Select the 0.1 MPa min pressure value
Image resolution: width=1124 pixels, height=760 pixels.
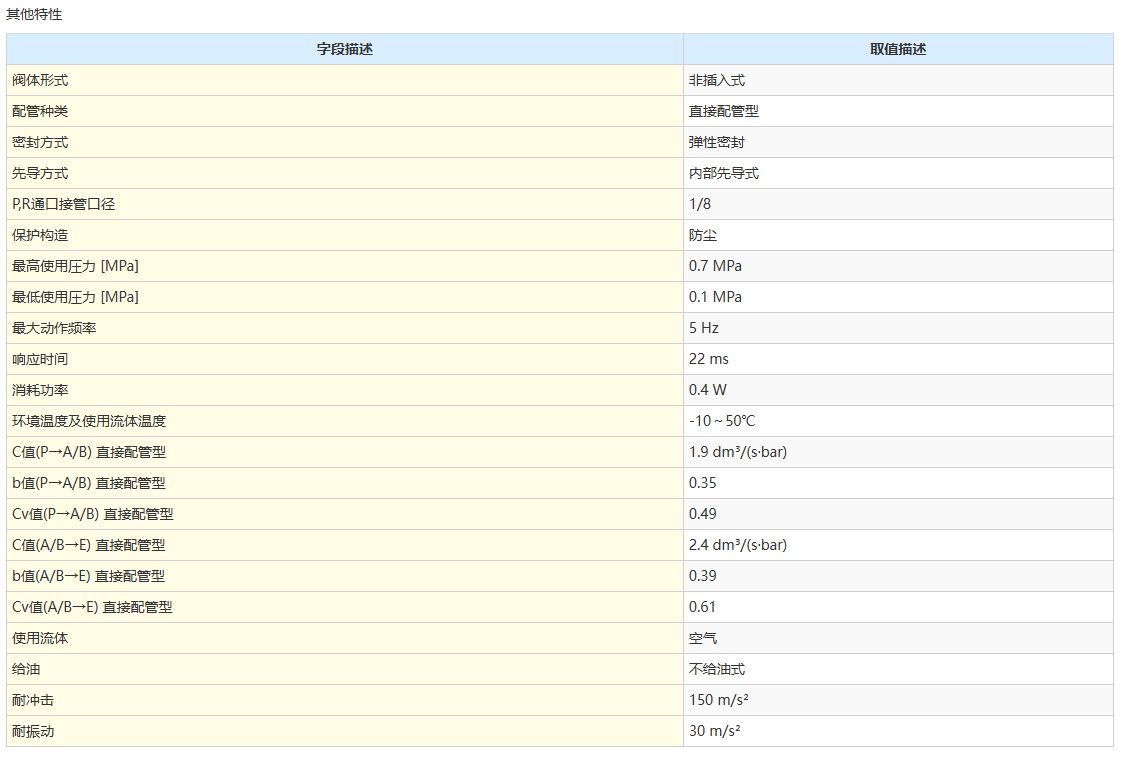click(x=715, y=297)
